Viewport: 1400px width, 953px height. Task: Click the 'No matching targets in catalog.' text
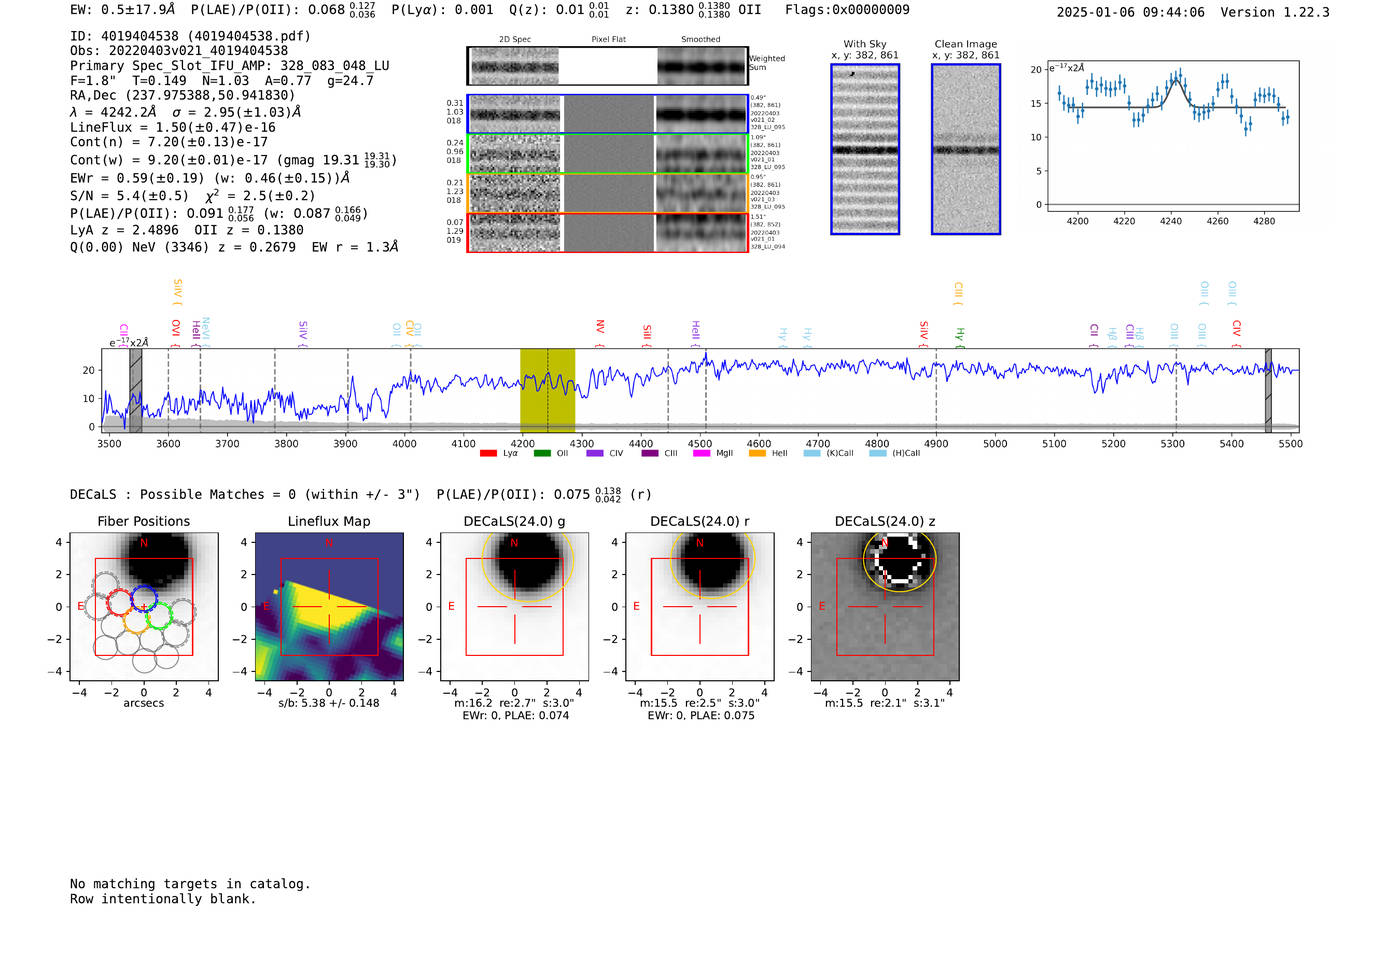[x=190, y=883]
